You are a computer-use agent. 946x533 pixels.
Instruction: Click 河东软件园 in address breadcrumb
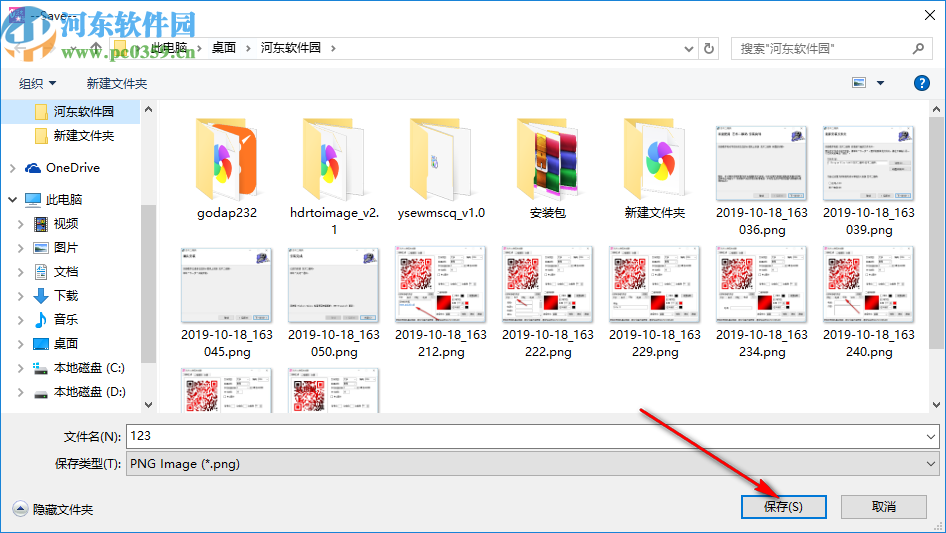291,48
